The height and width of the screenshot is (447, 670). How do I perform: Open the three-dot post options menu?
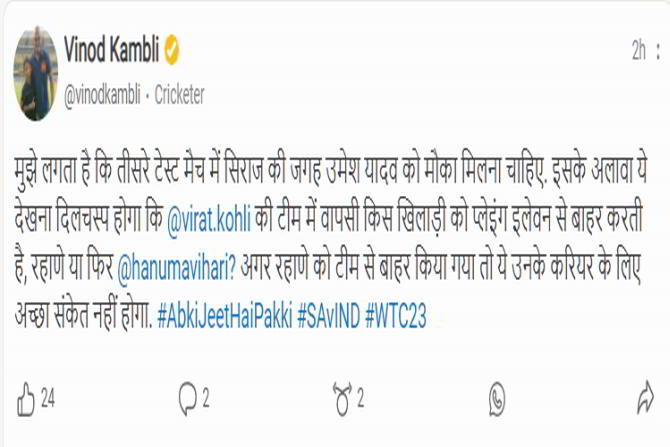click(658, 51)
